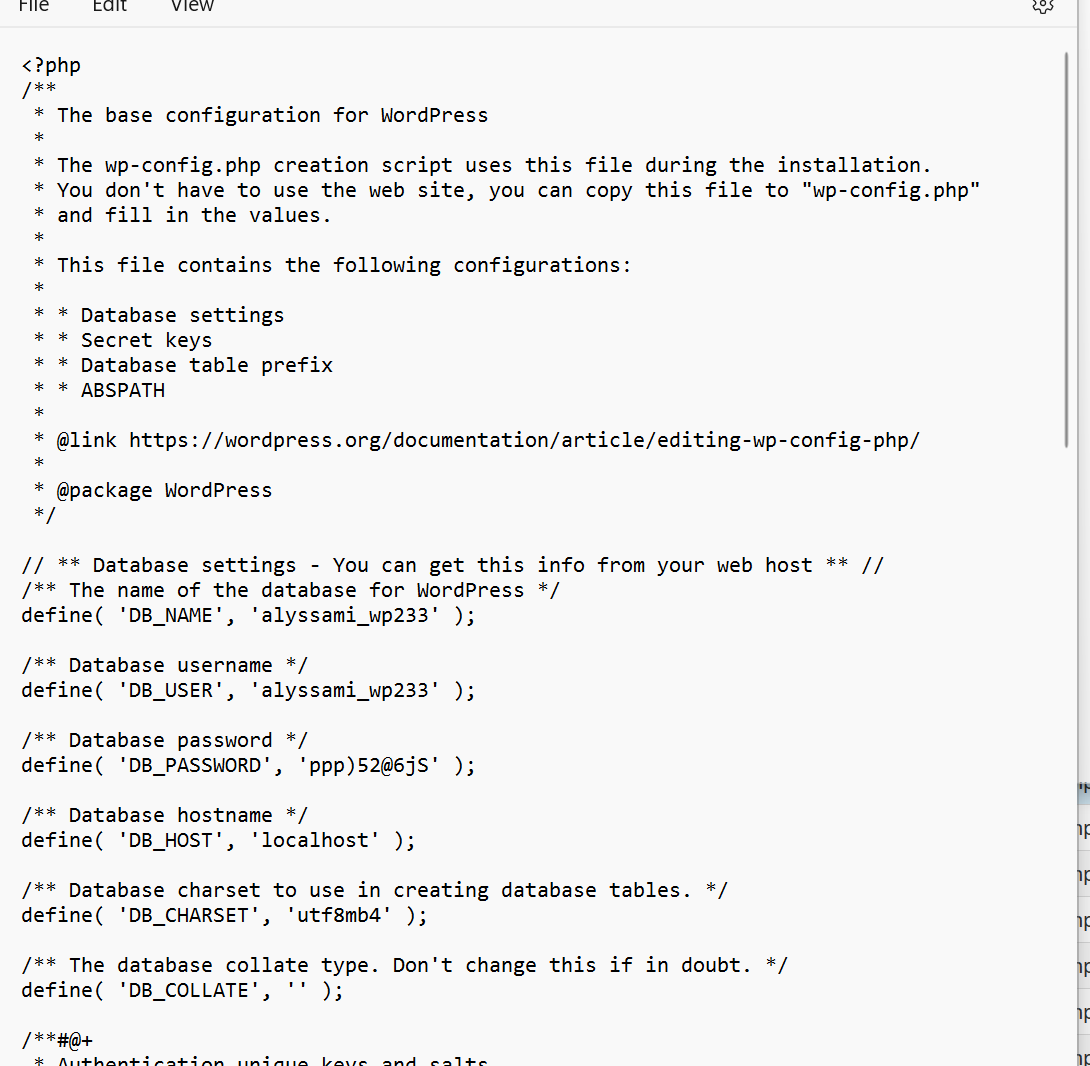Open the File menu
Viewport: 1090px width, 1066px height.
(33, 6)
